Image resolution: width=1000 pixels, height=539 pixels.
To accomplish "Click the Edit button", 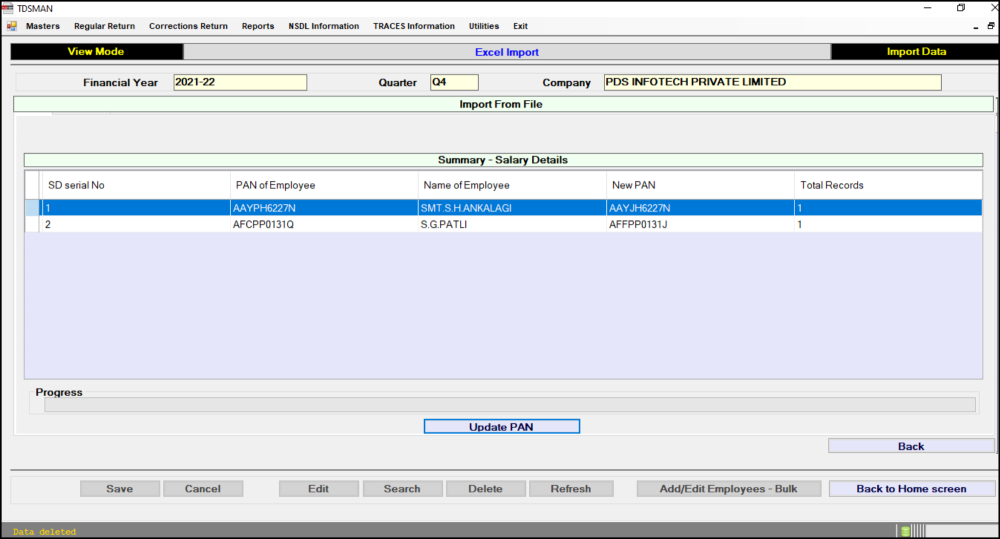I will pos(318,489).
